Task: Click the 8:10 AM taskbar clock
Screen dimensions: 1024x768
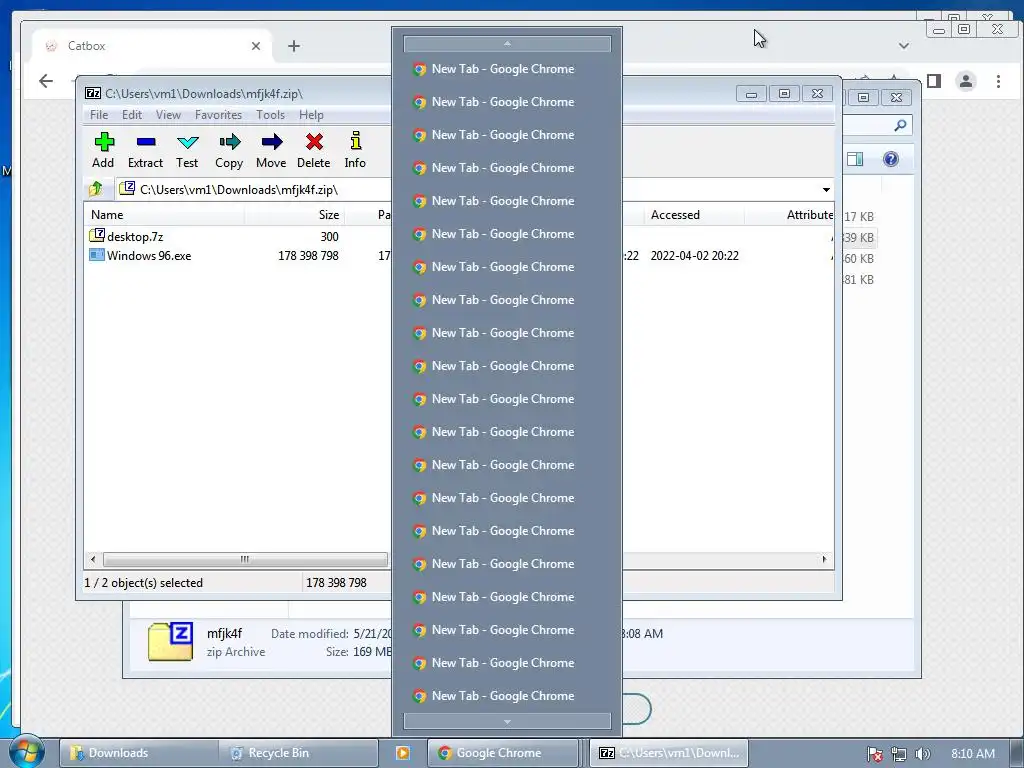Action: (973, 754)
